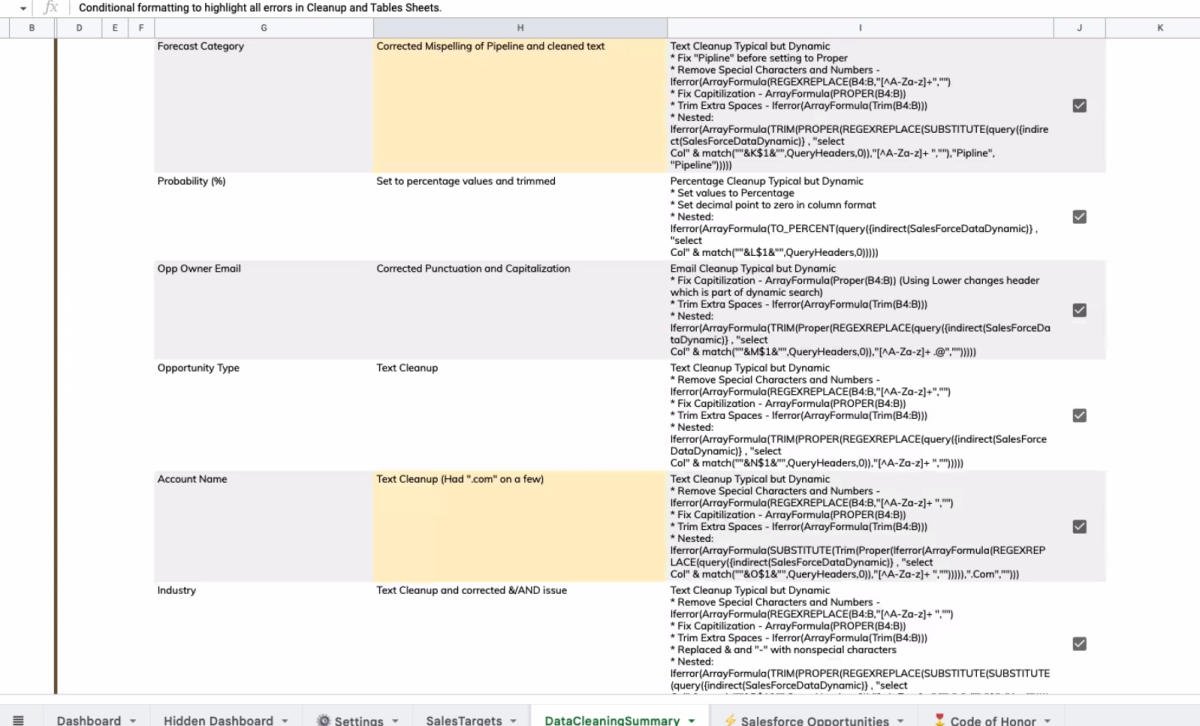The width and height of the screenshot is (1200, 726).
Task: Toggle the Account Name row checkbox
Action: tap(1079, 526)
